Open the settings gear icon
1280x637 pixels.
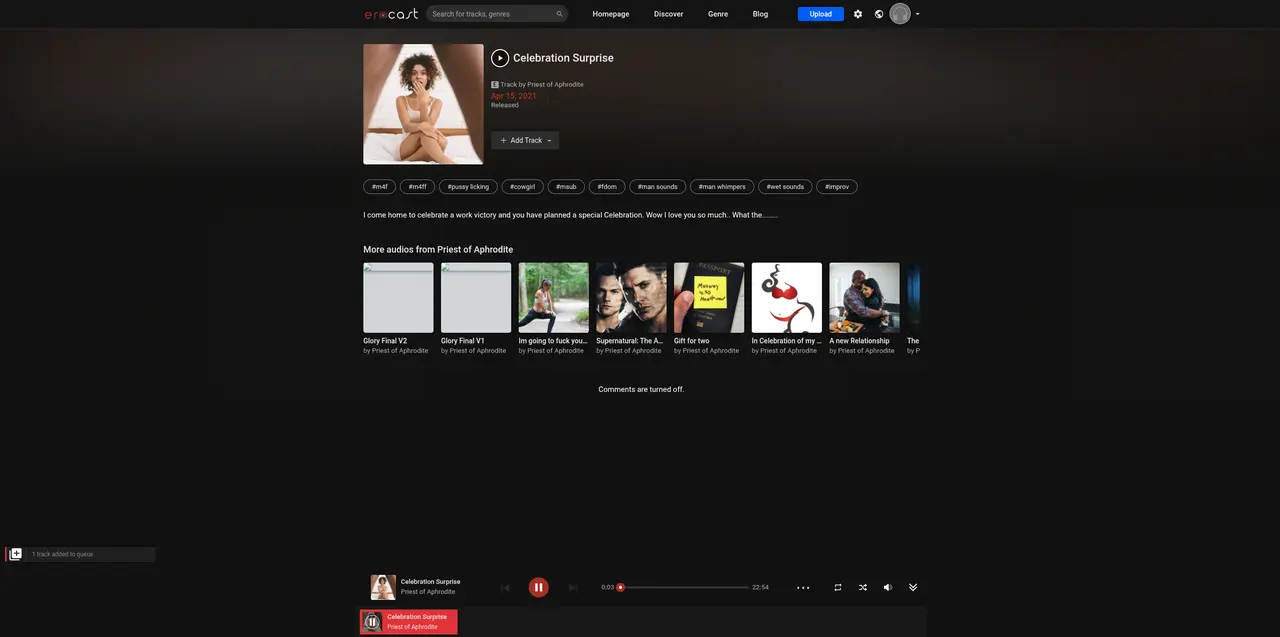(858, 14)
